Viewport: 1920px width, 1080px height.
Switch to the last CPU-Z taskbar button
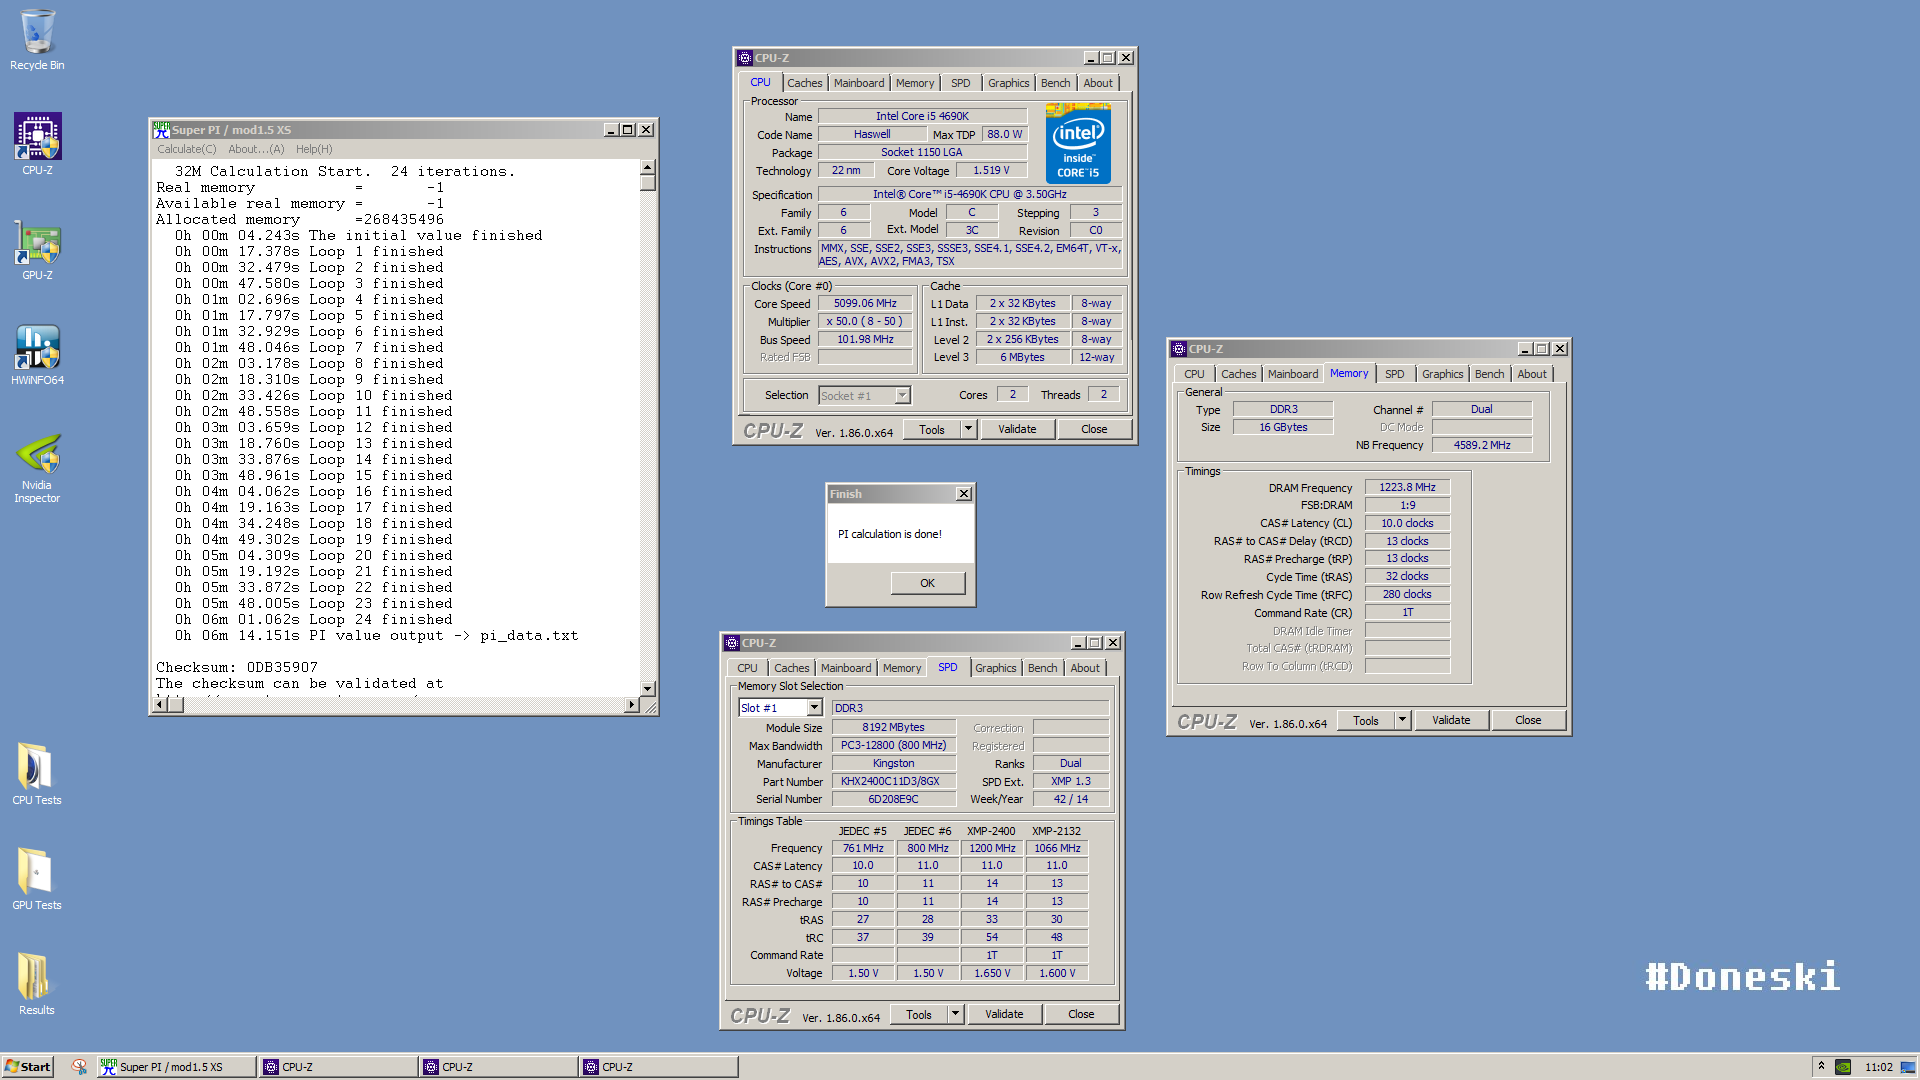(x=657, y=1067)
